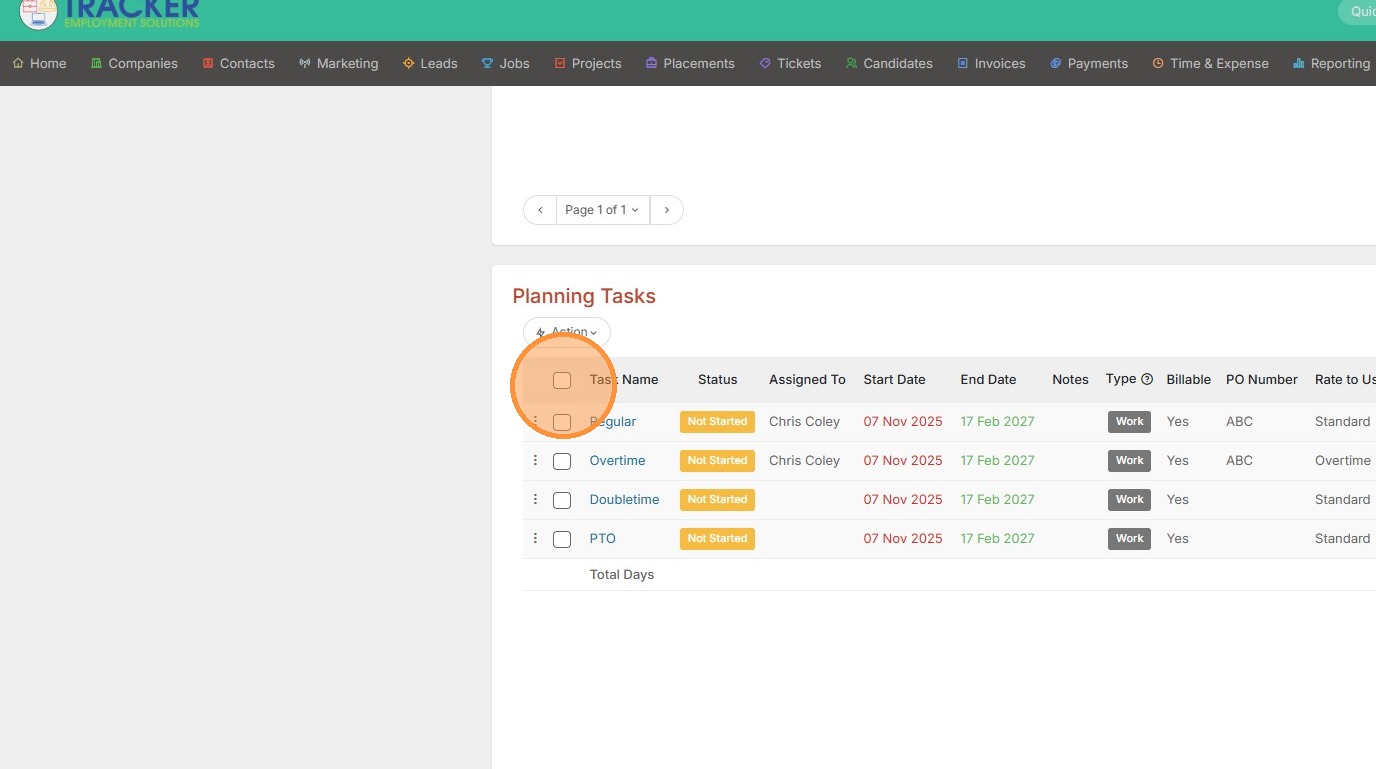Click the Not Started badge for Overtime
This screenshot has width=1376, height=769.
tap(717, 460)
